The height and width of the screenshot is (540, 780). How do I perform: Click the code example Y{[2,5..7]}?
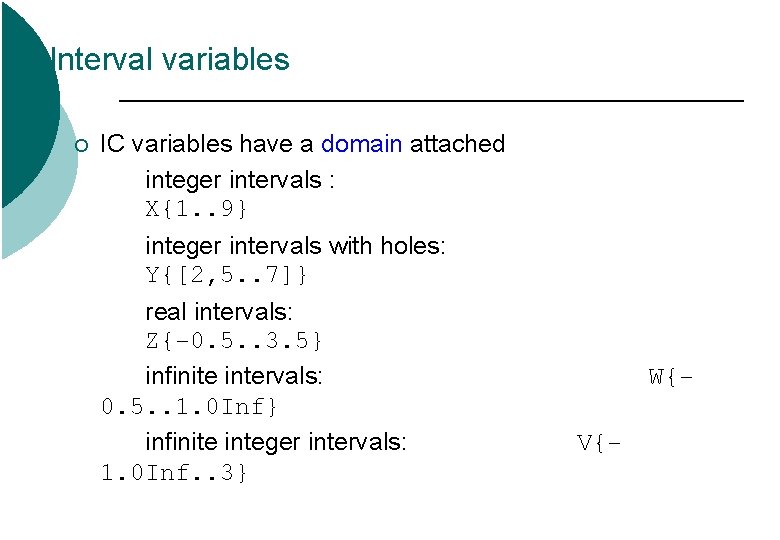pos(227,275)
